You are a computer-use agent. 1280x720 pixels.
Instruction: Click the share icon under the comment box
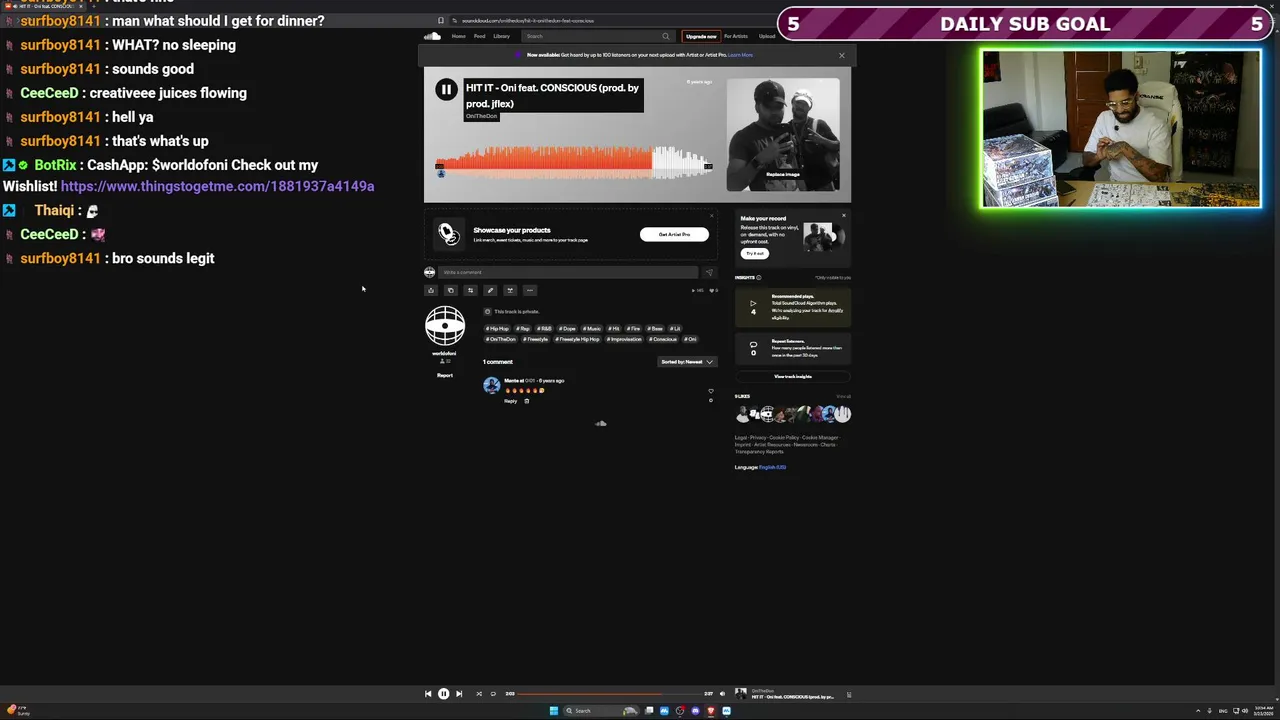pos(431,290)
